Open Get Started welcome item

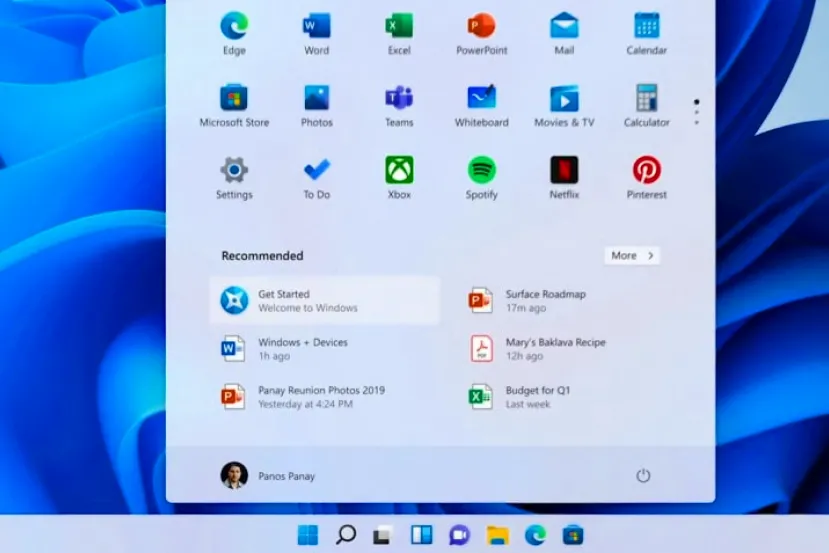(325, 300)
